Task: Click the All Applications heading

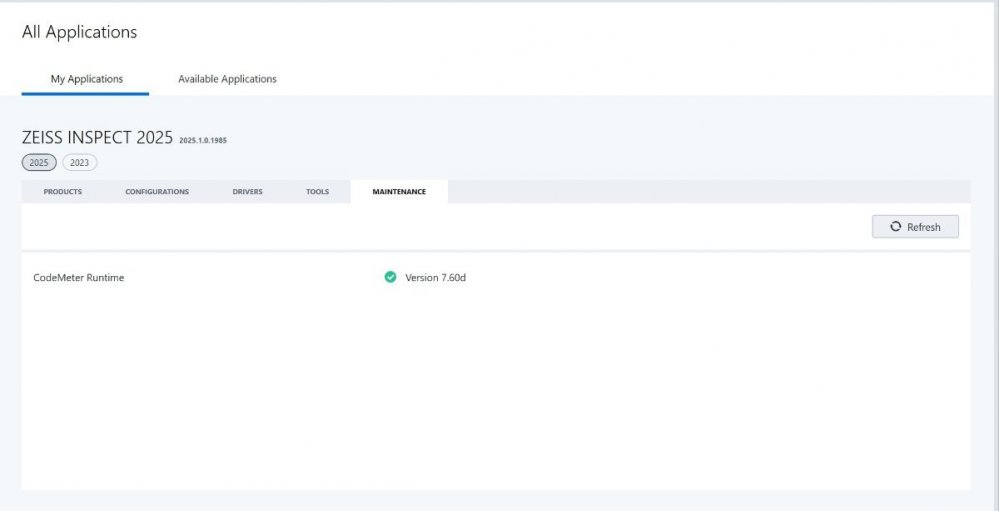Action: point(79,32)
